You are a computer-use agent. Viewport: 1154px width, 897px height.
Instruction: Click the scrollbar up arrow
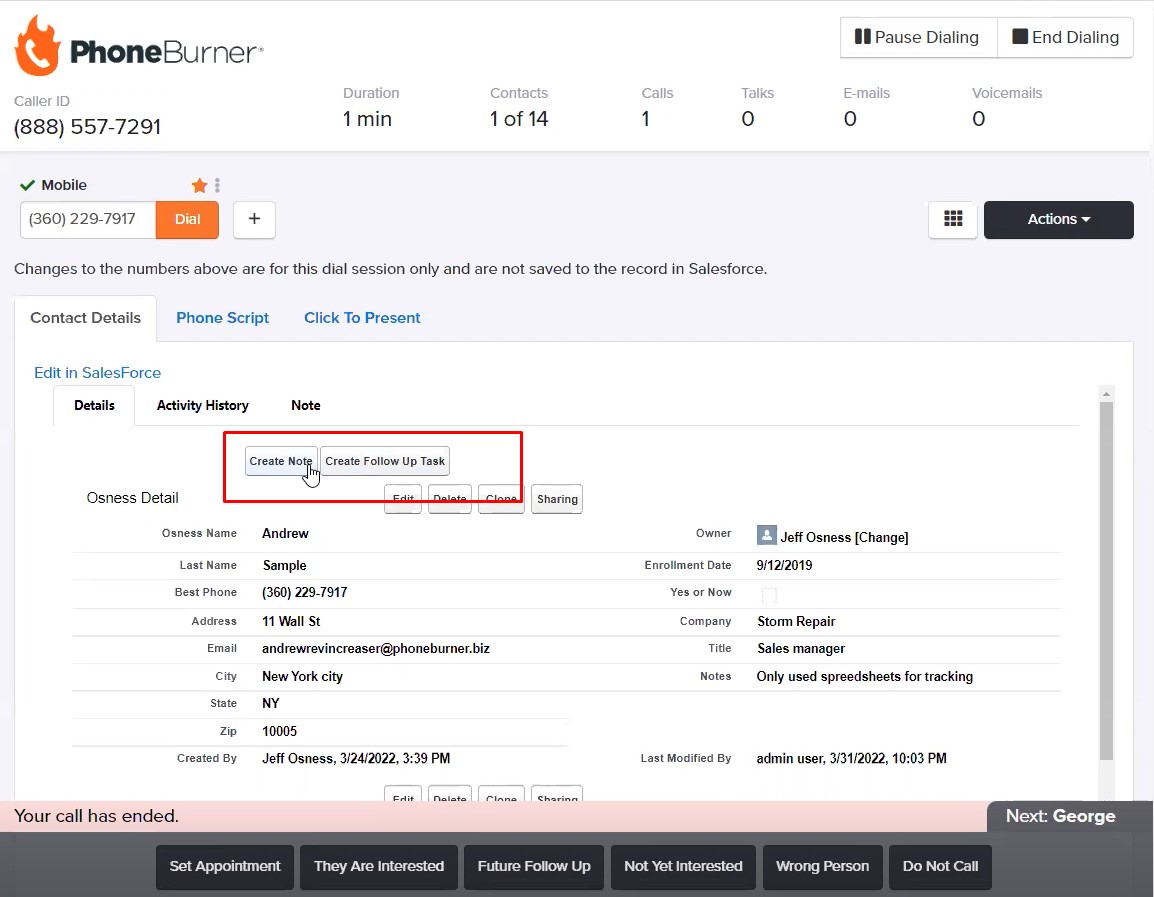[1106, 394]
